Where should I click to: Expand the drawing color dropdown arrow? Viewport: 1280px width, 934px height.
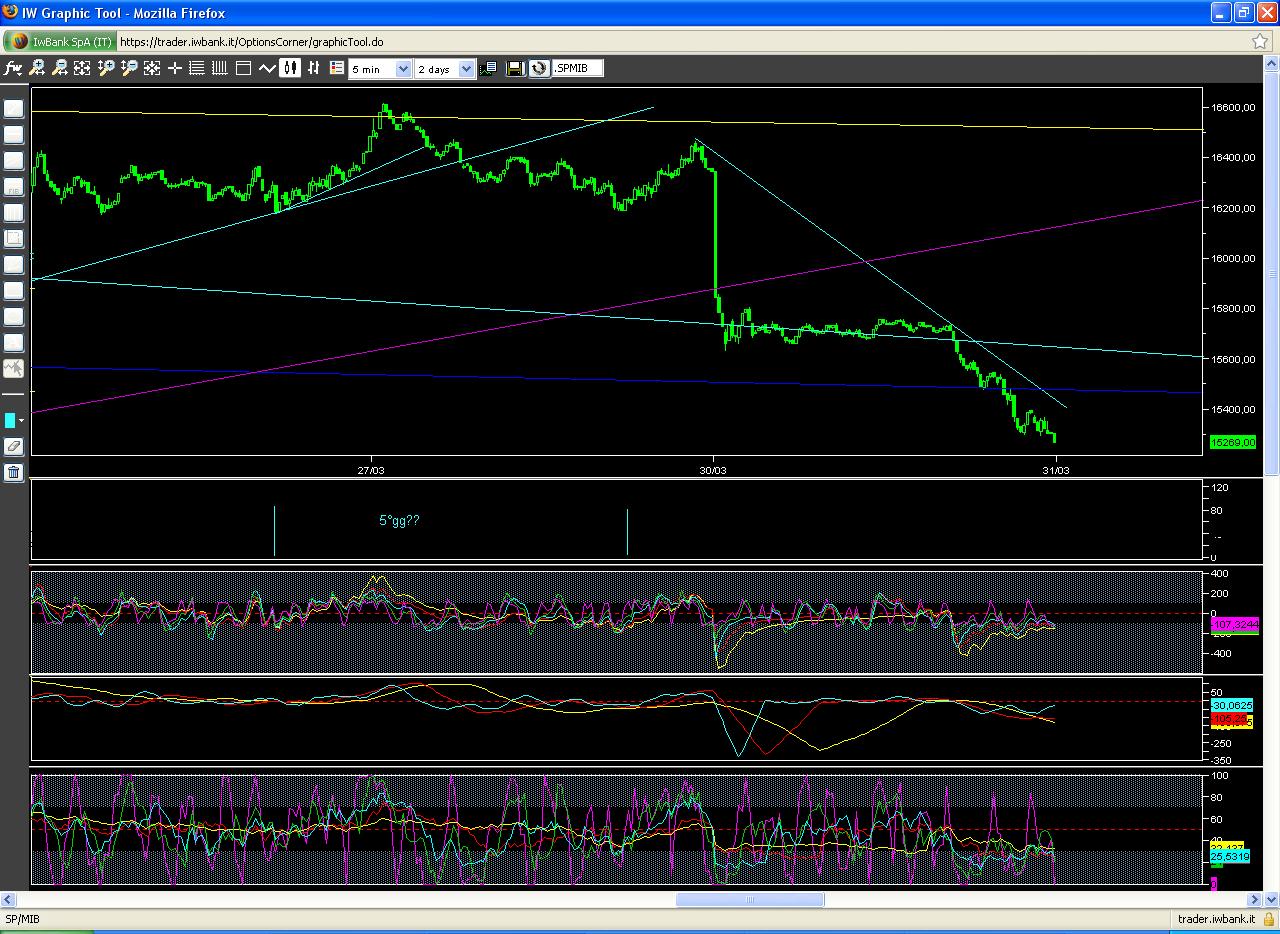pos(21,421)
